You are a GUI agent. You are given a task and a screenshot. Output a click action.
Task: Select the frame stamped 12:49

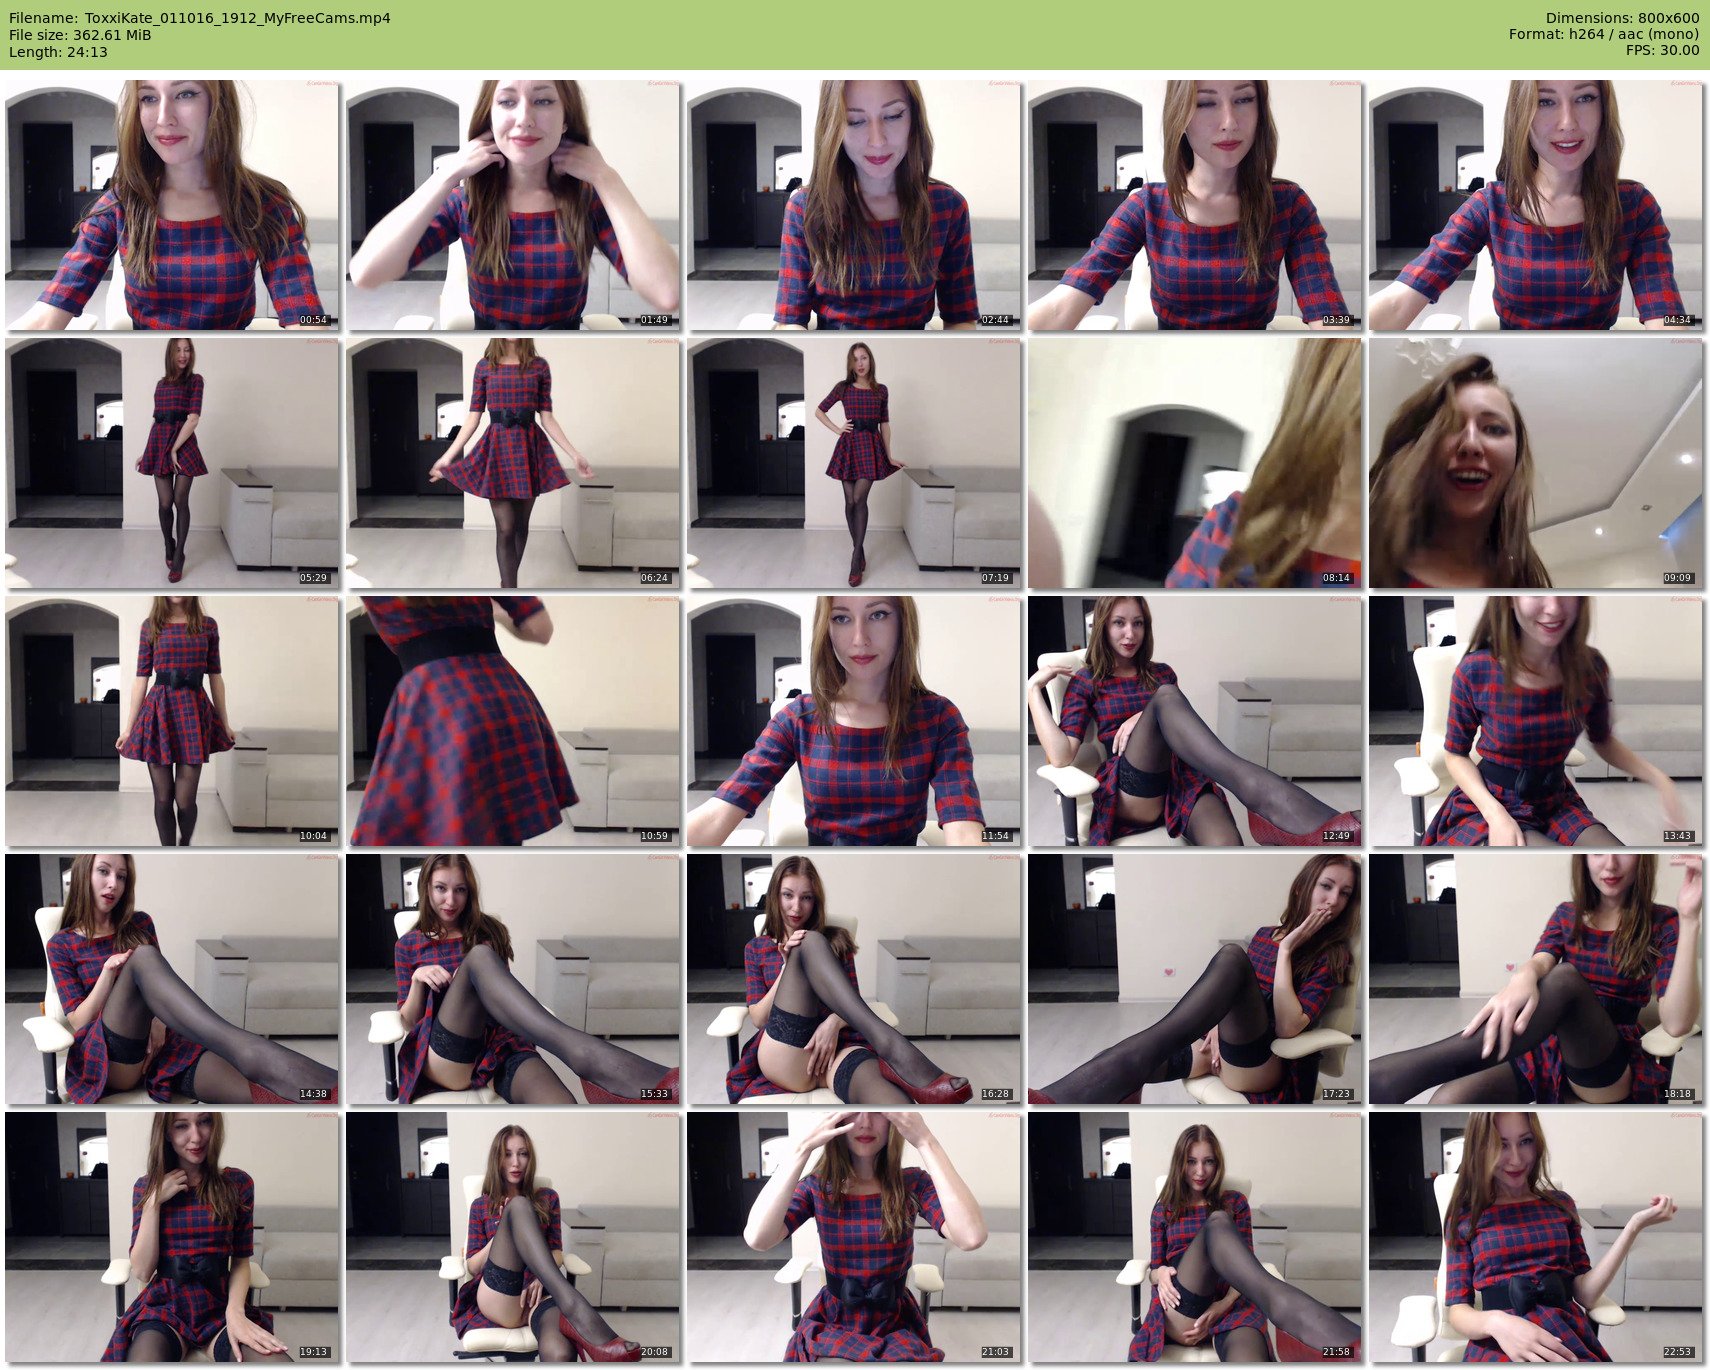1195,721
